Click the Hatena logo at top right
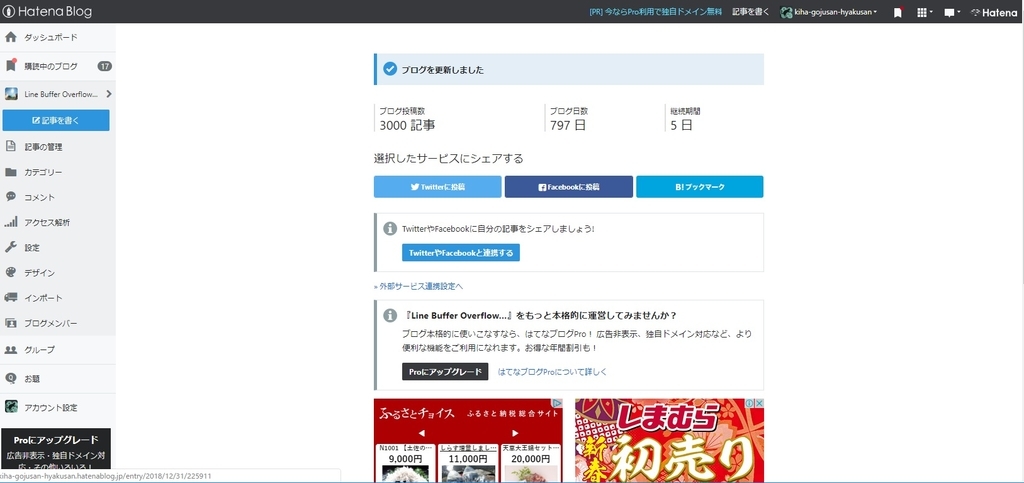This screenshot has height=483, width=1024. (x=993, y=12)
